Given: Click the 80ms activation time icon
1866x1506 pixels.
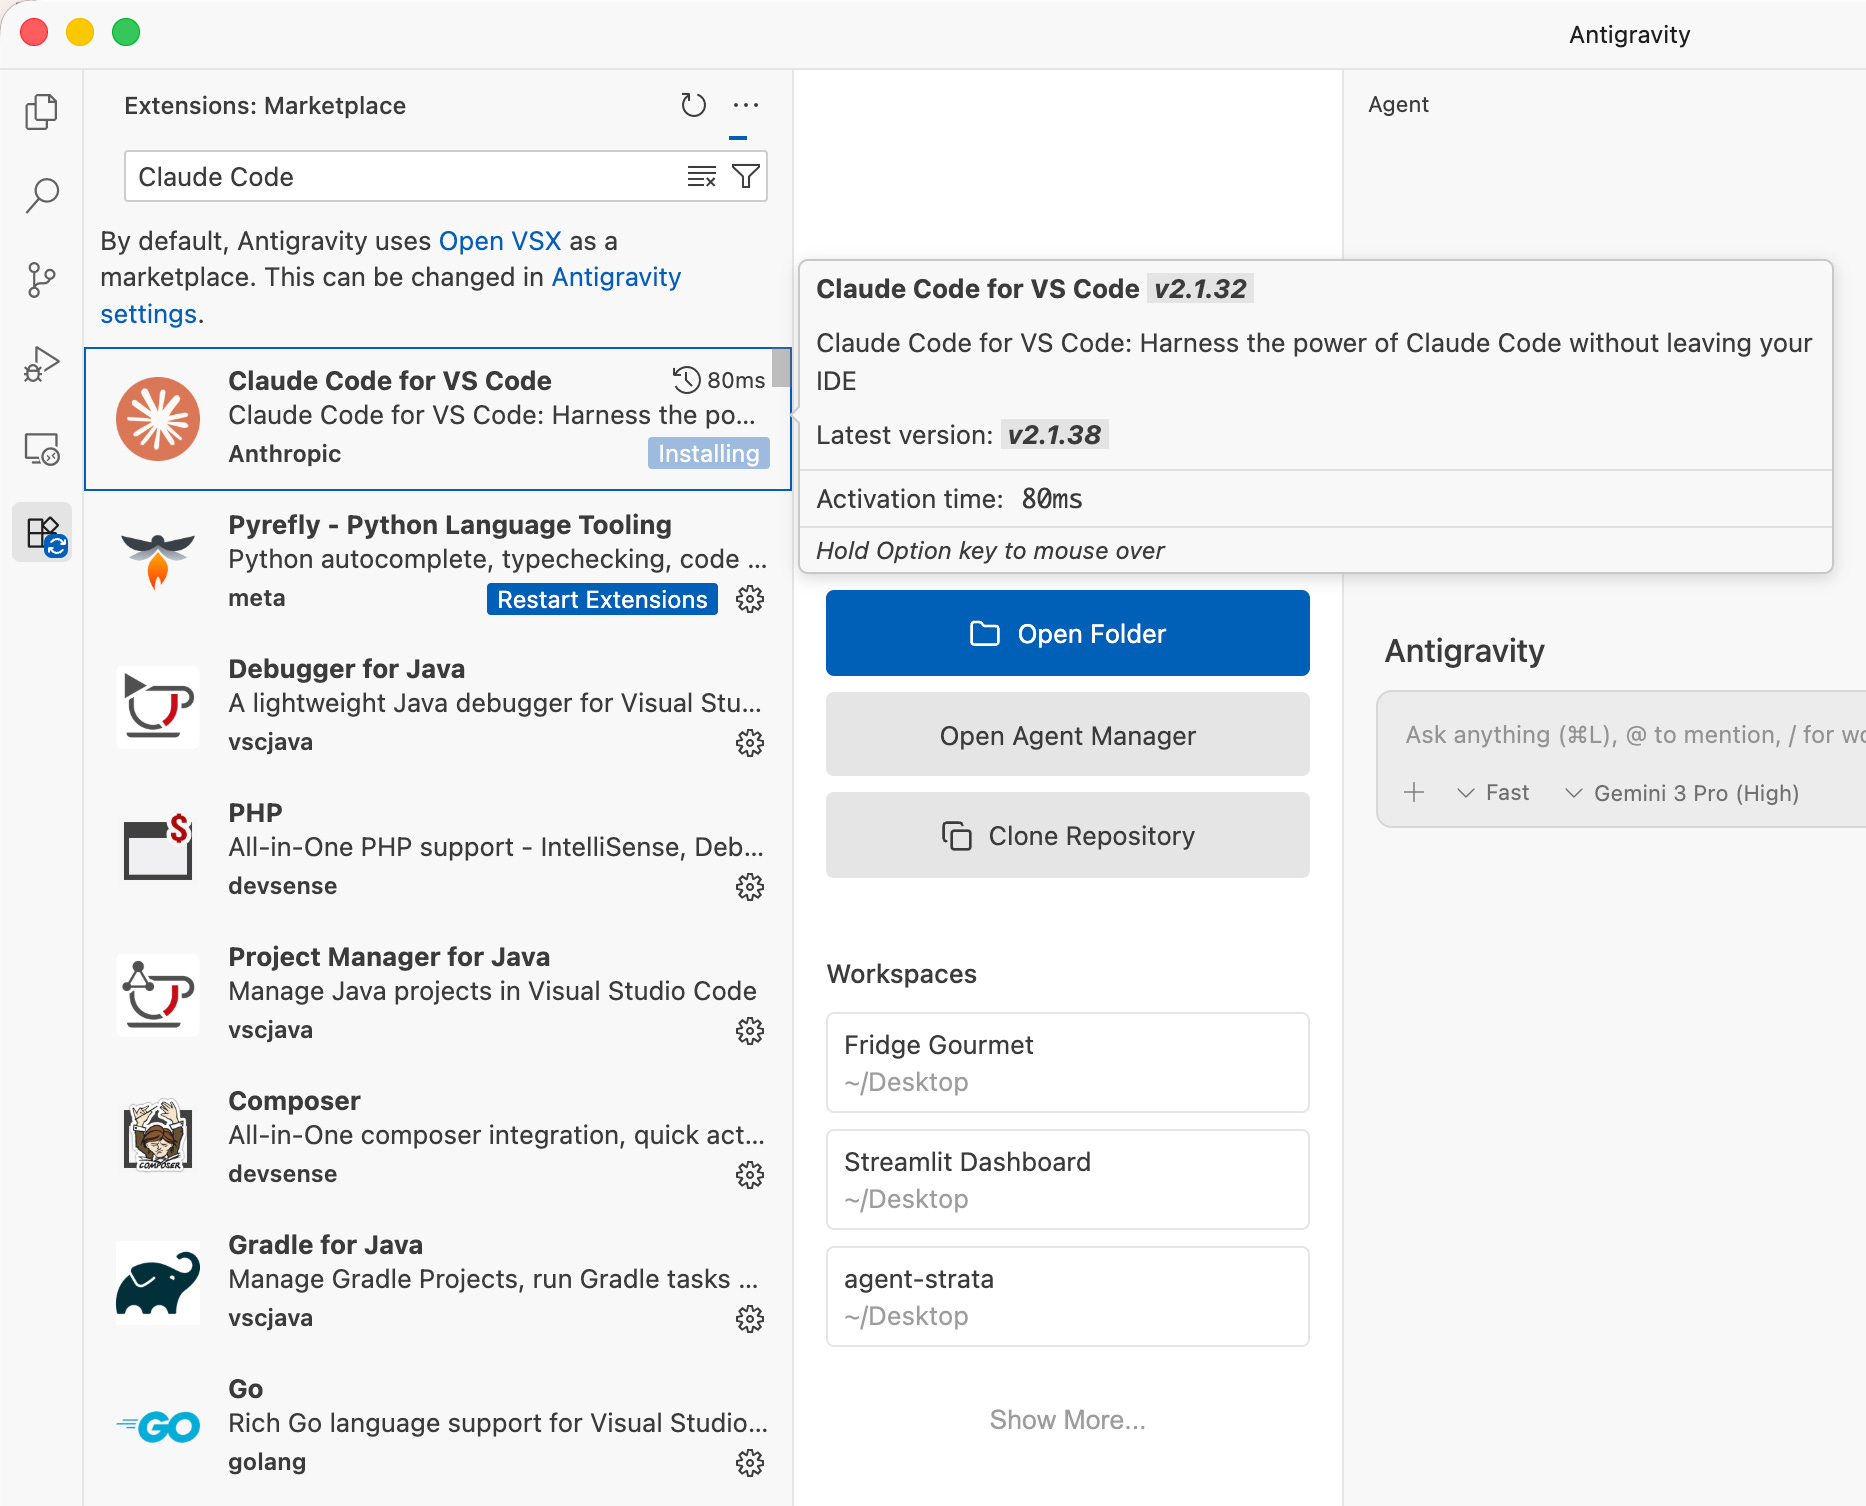Looking at the screenshot, I should point(686,380).
